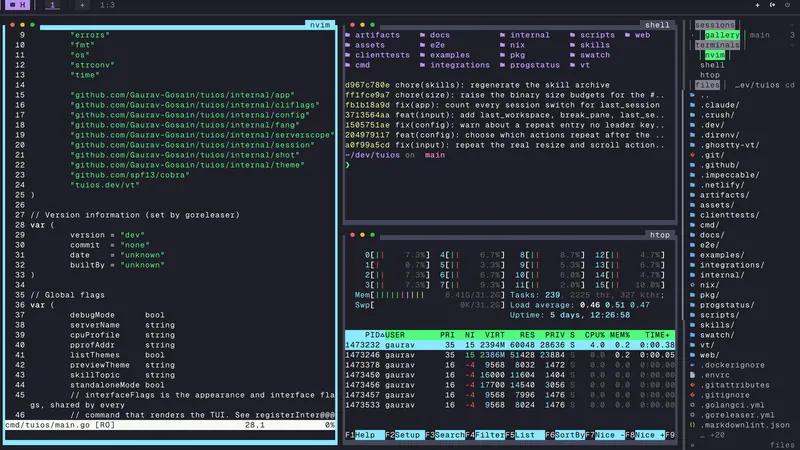Focus the shell window title label
The width and height of the screenshot is (800, 450).
[657, 25]
